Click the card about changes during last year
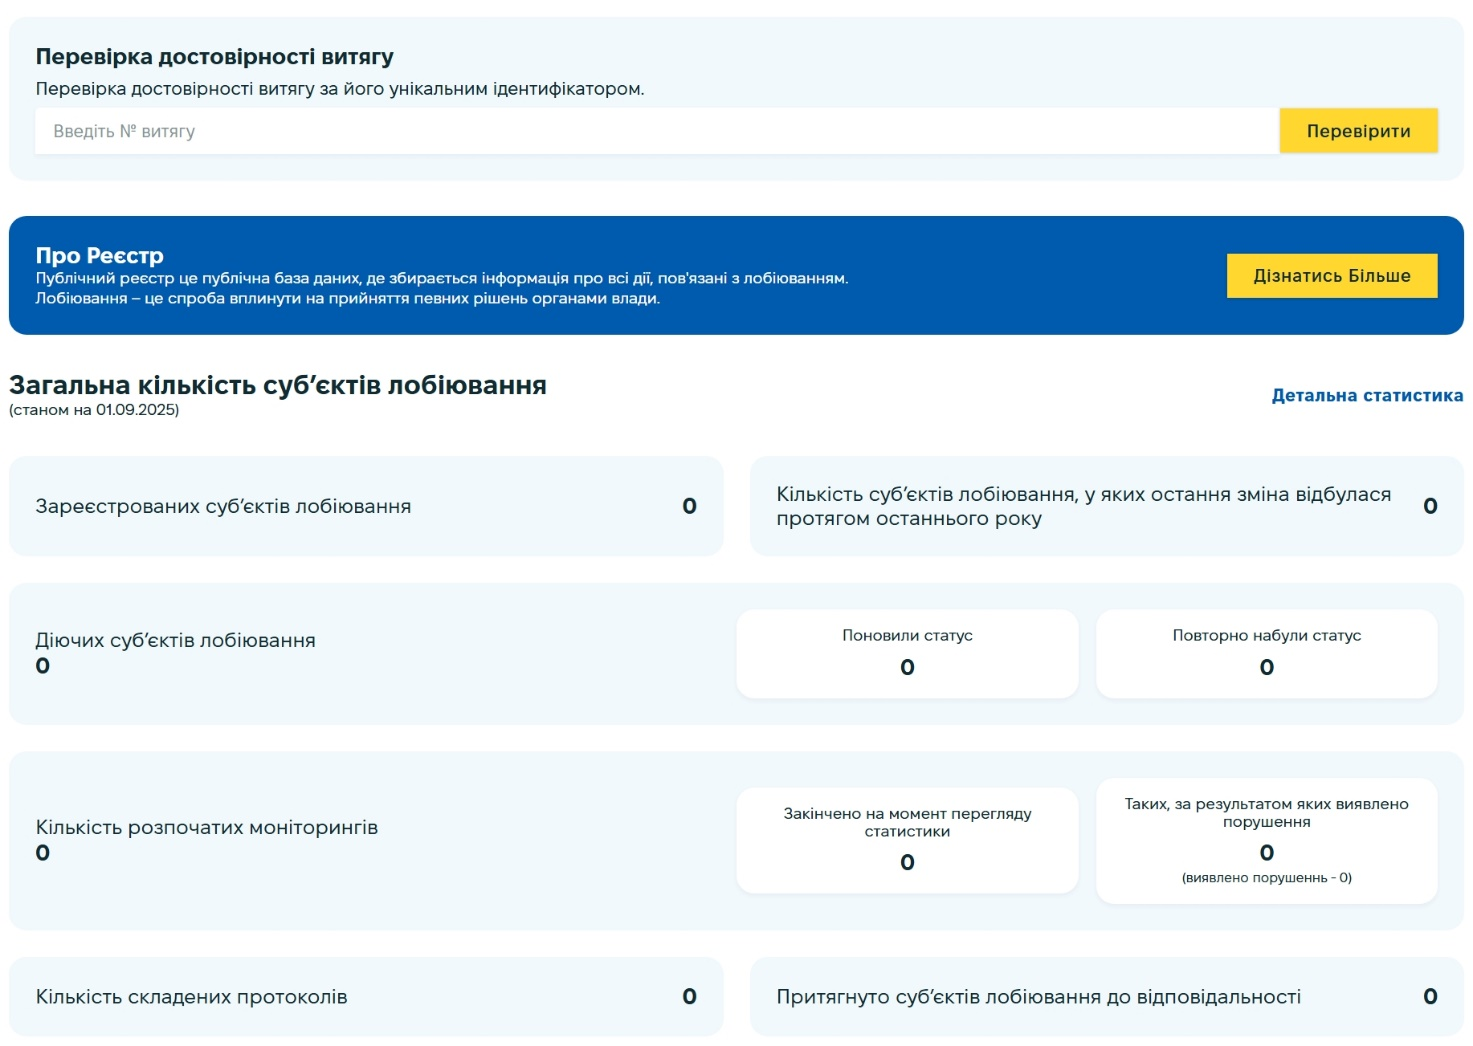The height and width of the screenshot is (1046, 1473). 1106,506
